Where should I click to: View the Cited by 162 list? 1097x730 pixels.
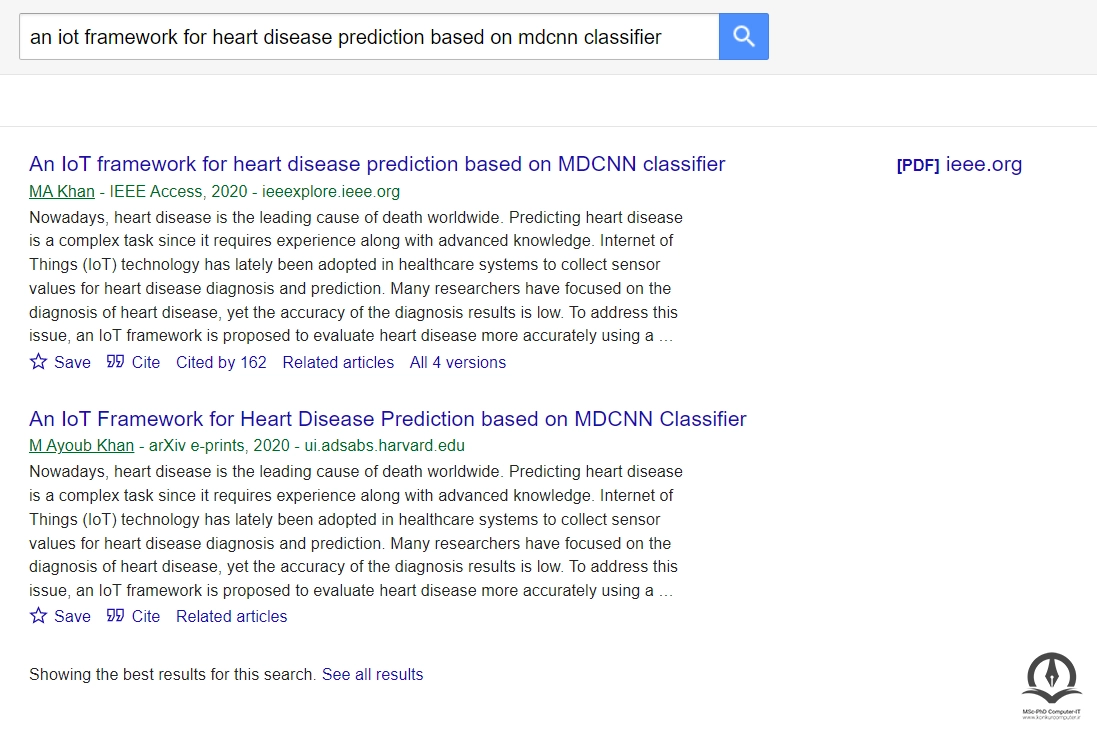[221, 362]
